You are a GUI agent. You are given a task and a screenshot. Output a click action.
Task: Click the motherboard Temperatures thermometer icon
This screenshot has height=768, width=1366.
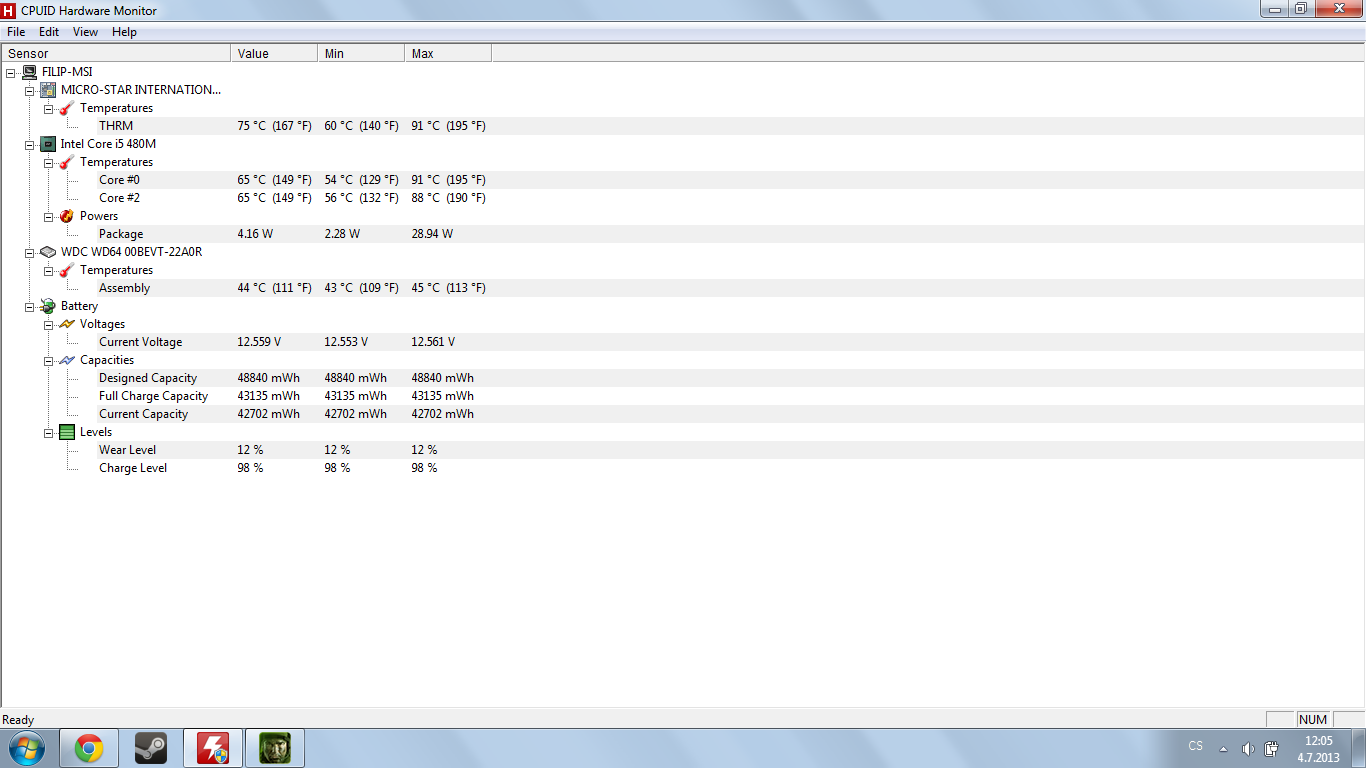67,108
